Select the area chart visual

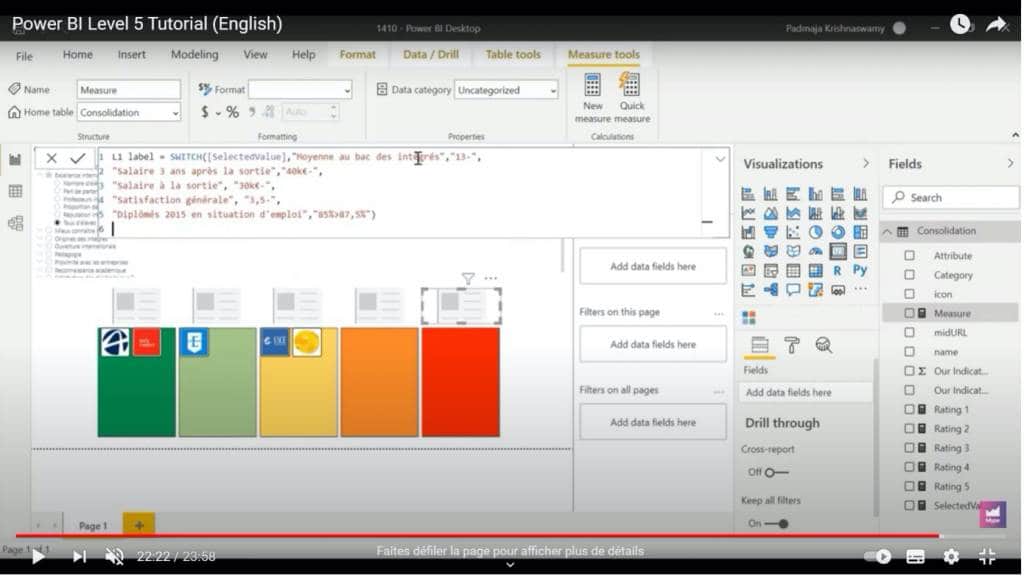771,213
